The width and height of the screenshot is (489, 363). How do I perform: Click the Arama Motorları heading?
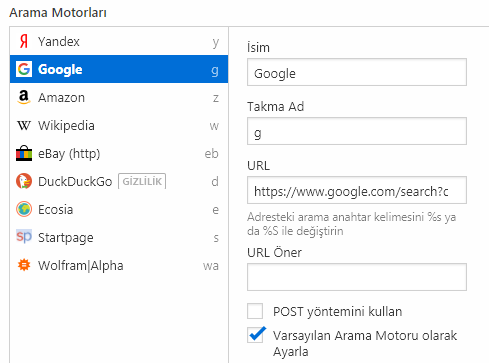pyautogui.click(x=58, y=13)
